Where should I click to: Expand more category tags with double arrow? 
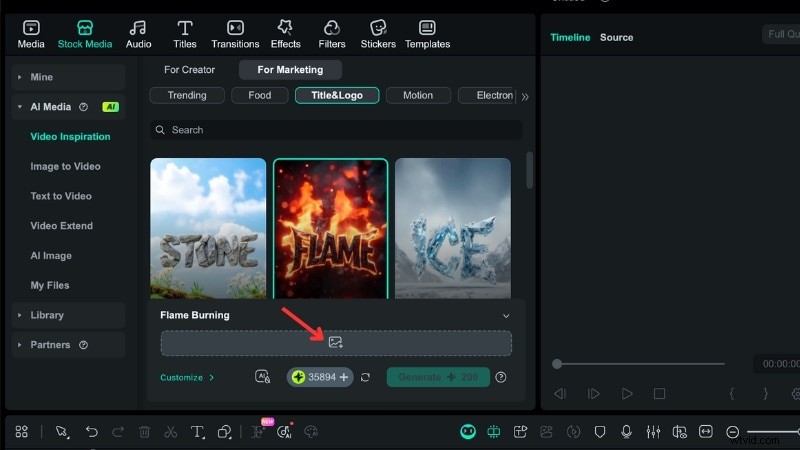coord(525,97)
